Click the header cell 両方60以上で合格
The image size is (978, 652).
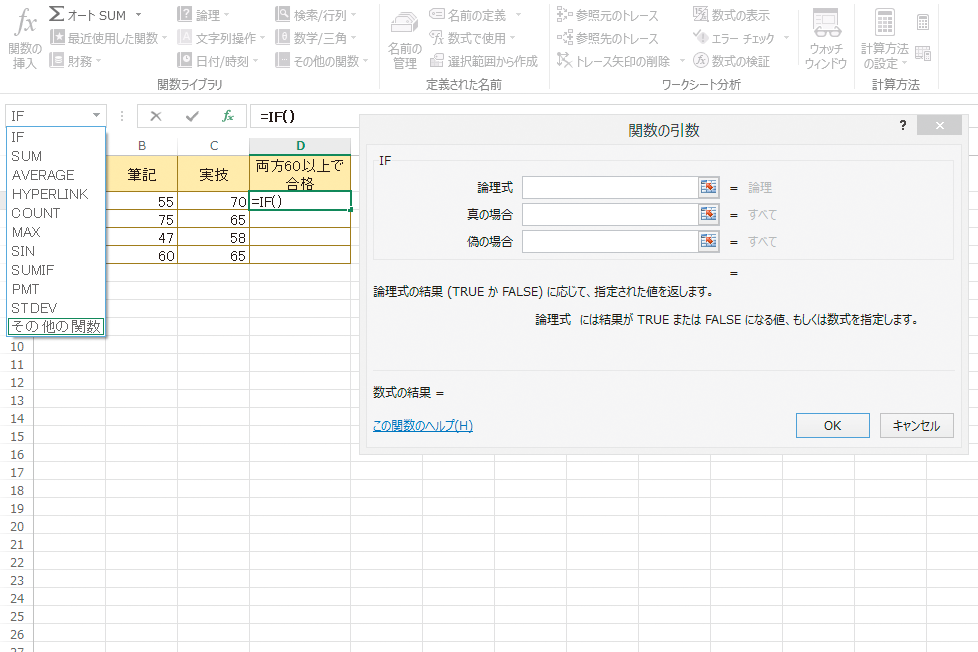(x=300, y=174)
